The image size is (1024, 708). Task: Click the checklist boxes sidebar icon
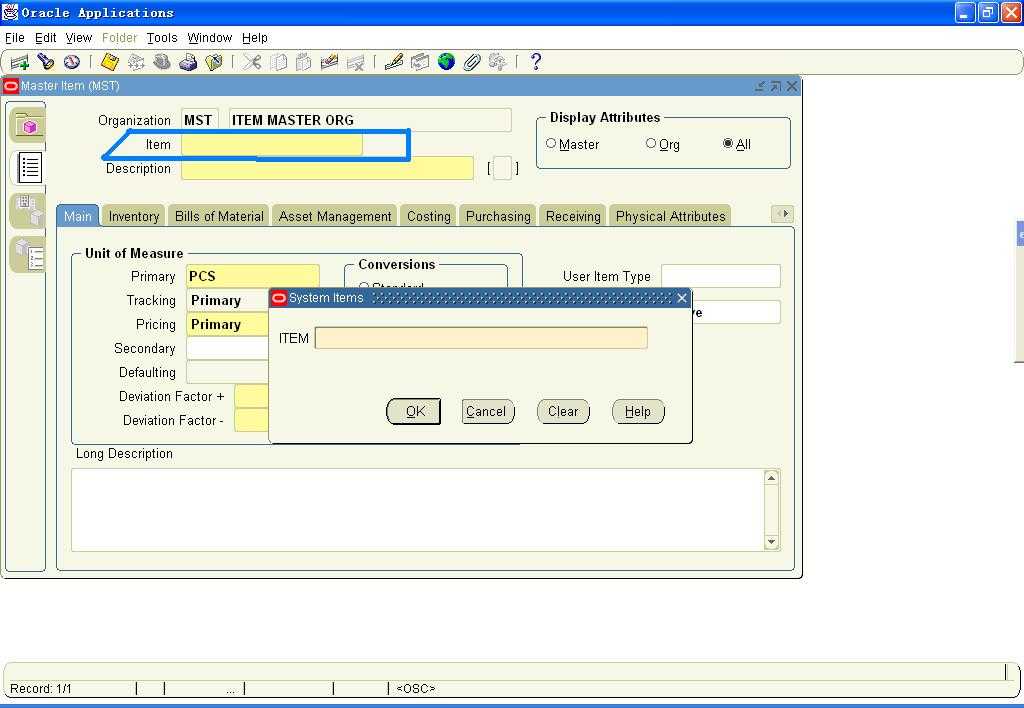pos(28,253)
